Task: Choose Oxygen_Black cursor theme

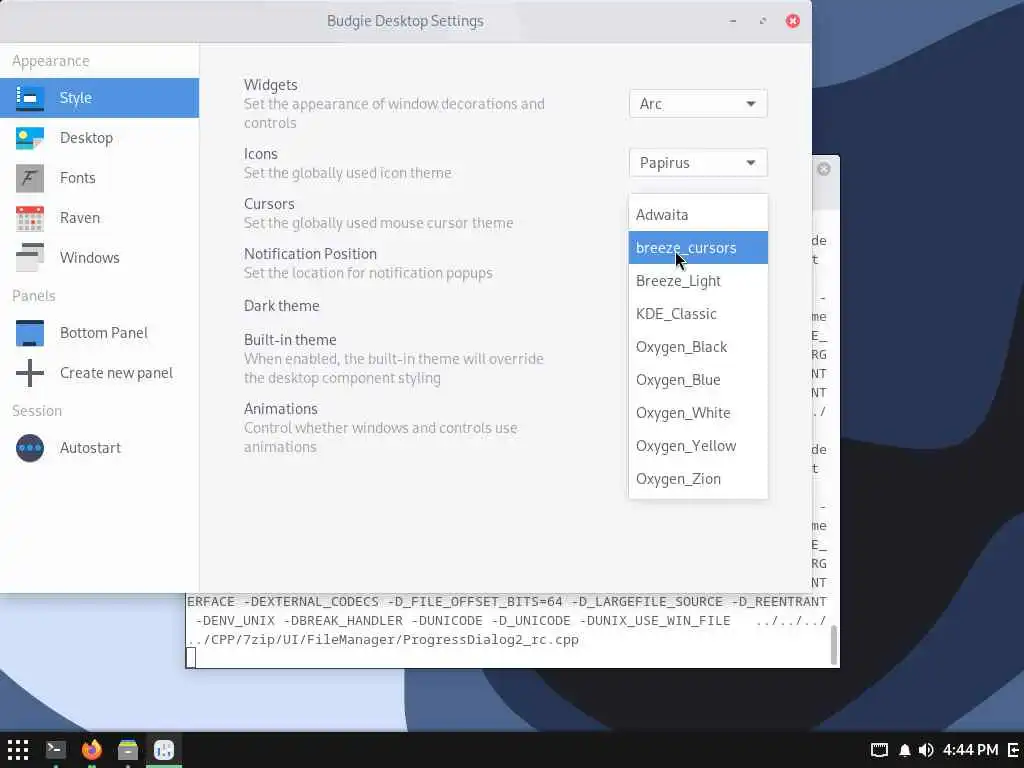Action: [x=698, y=347]
